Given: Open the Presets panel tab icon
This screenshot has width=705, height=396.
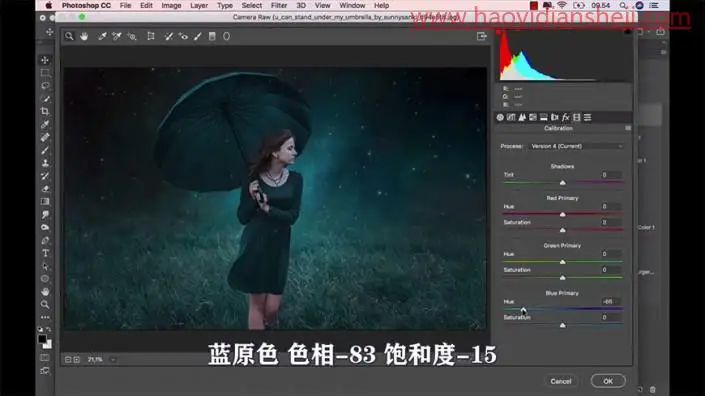Looking at the screenshot, I should point(588,117).
